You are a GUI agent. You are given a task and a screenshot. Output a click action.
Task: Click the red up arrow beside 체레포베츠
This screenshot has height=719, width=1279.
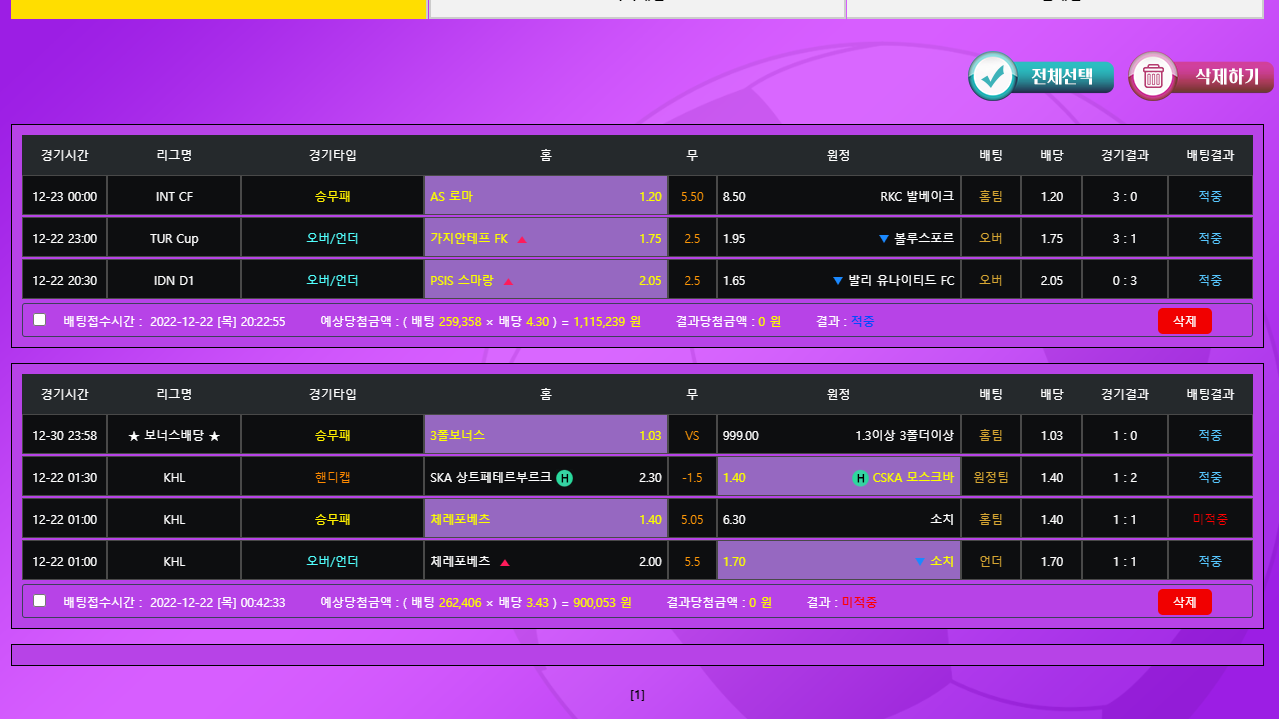(x=504, y=562)
